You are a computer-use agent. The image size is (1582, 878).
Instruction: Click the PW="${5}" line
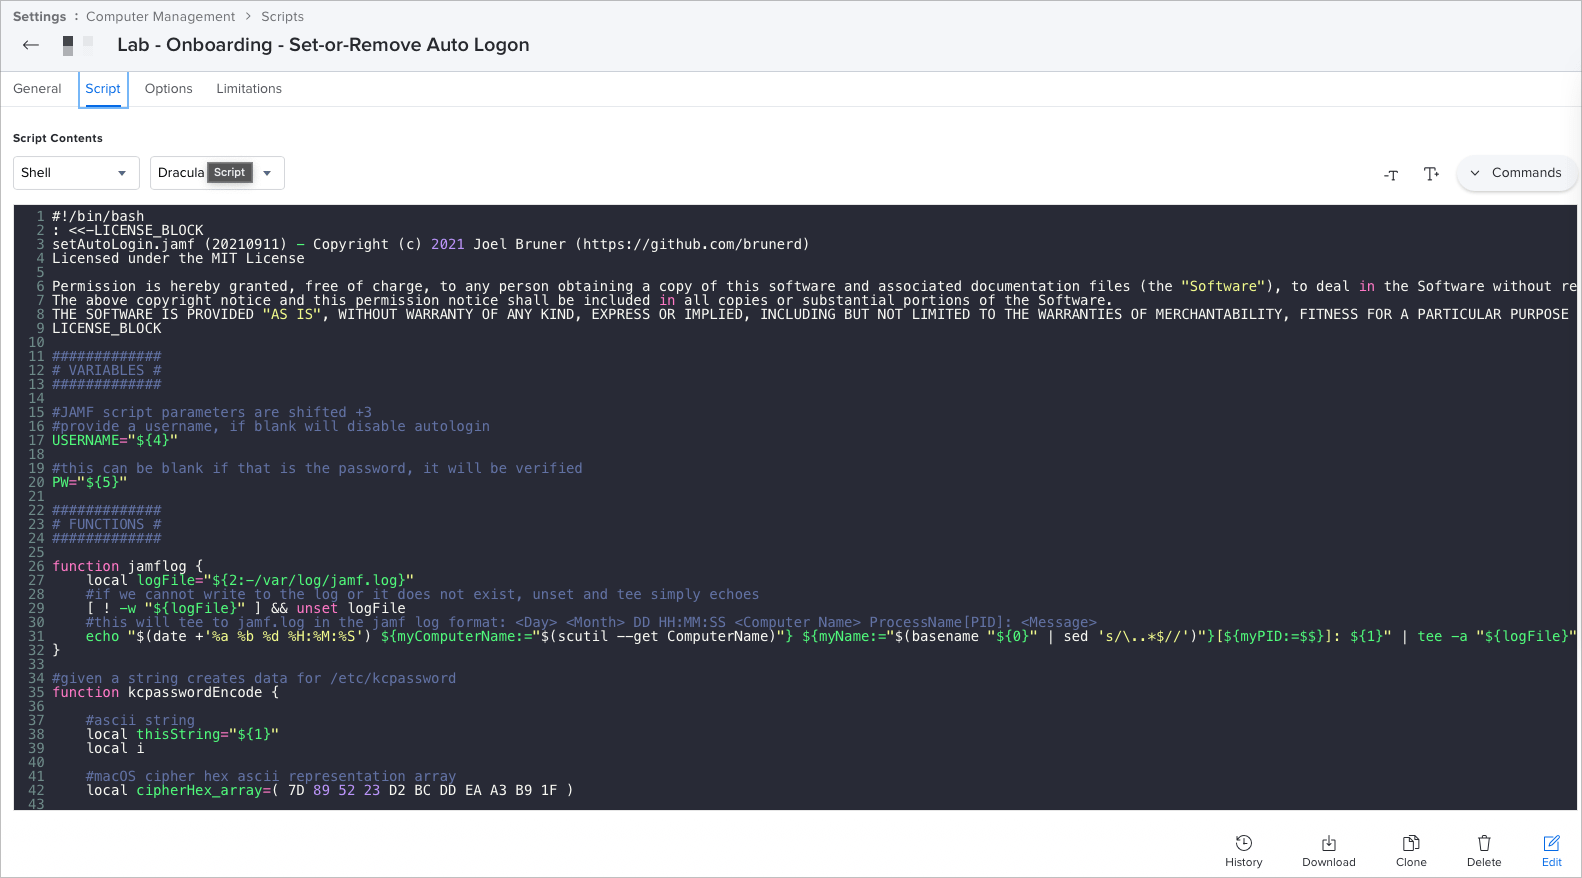[89, 482]
